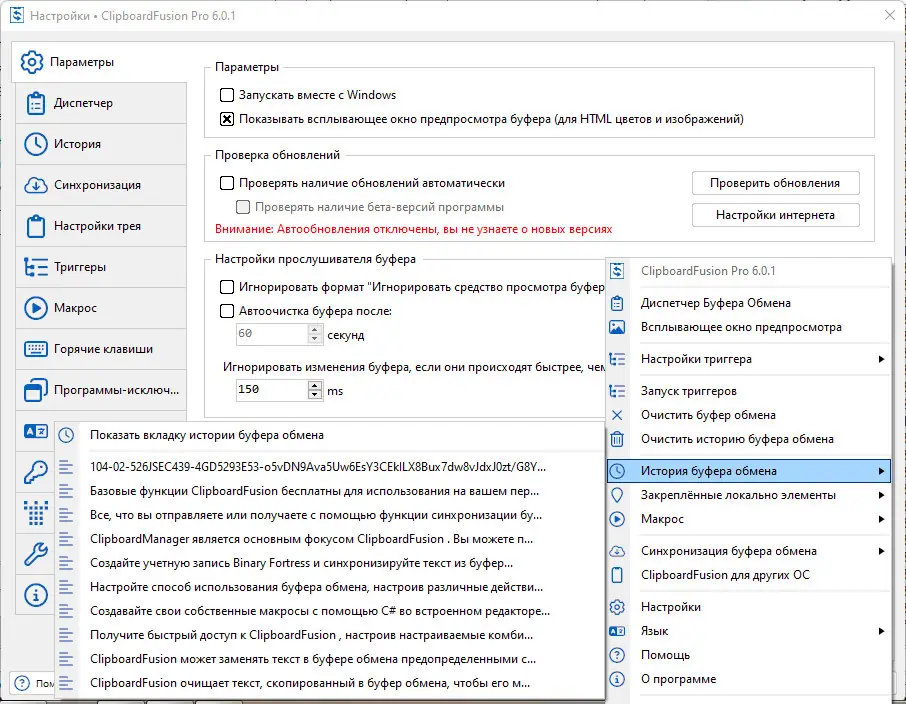
Task: Expand the Настройки триггера submenu arrow
Action: 881,359
